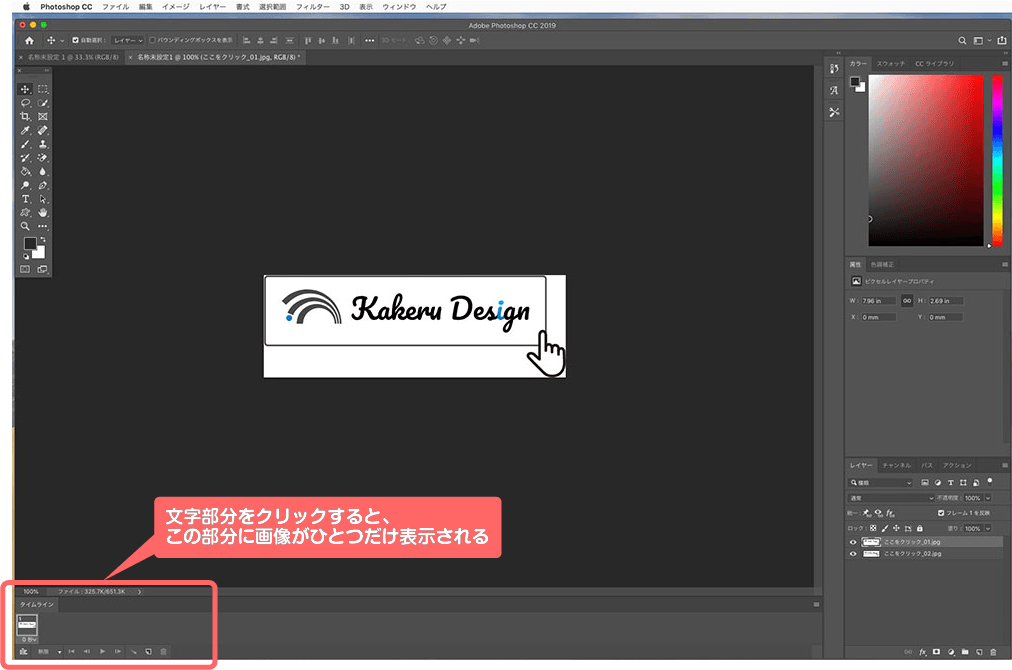Enable the バウンディングボックスを表示 checkbox
Viewport: 1012px width, 670px height.
coord(152,40)
